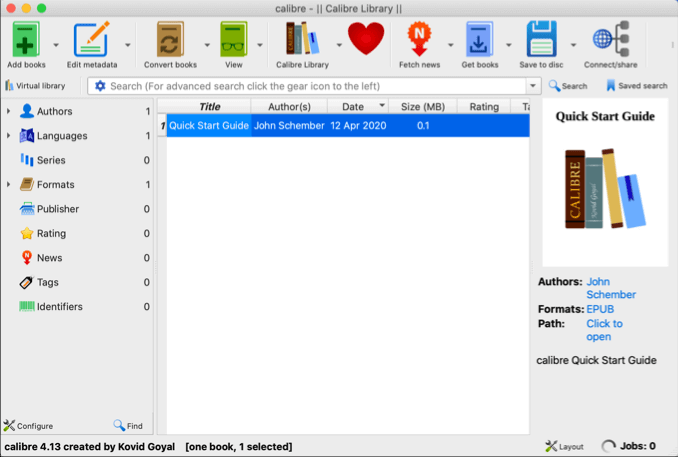Open the Get books store icon
The image size is (678, 457).
[479, 40]
